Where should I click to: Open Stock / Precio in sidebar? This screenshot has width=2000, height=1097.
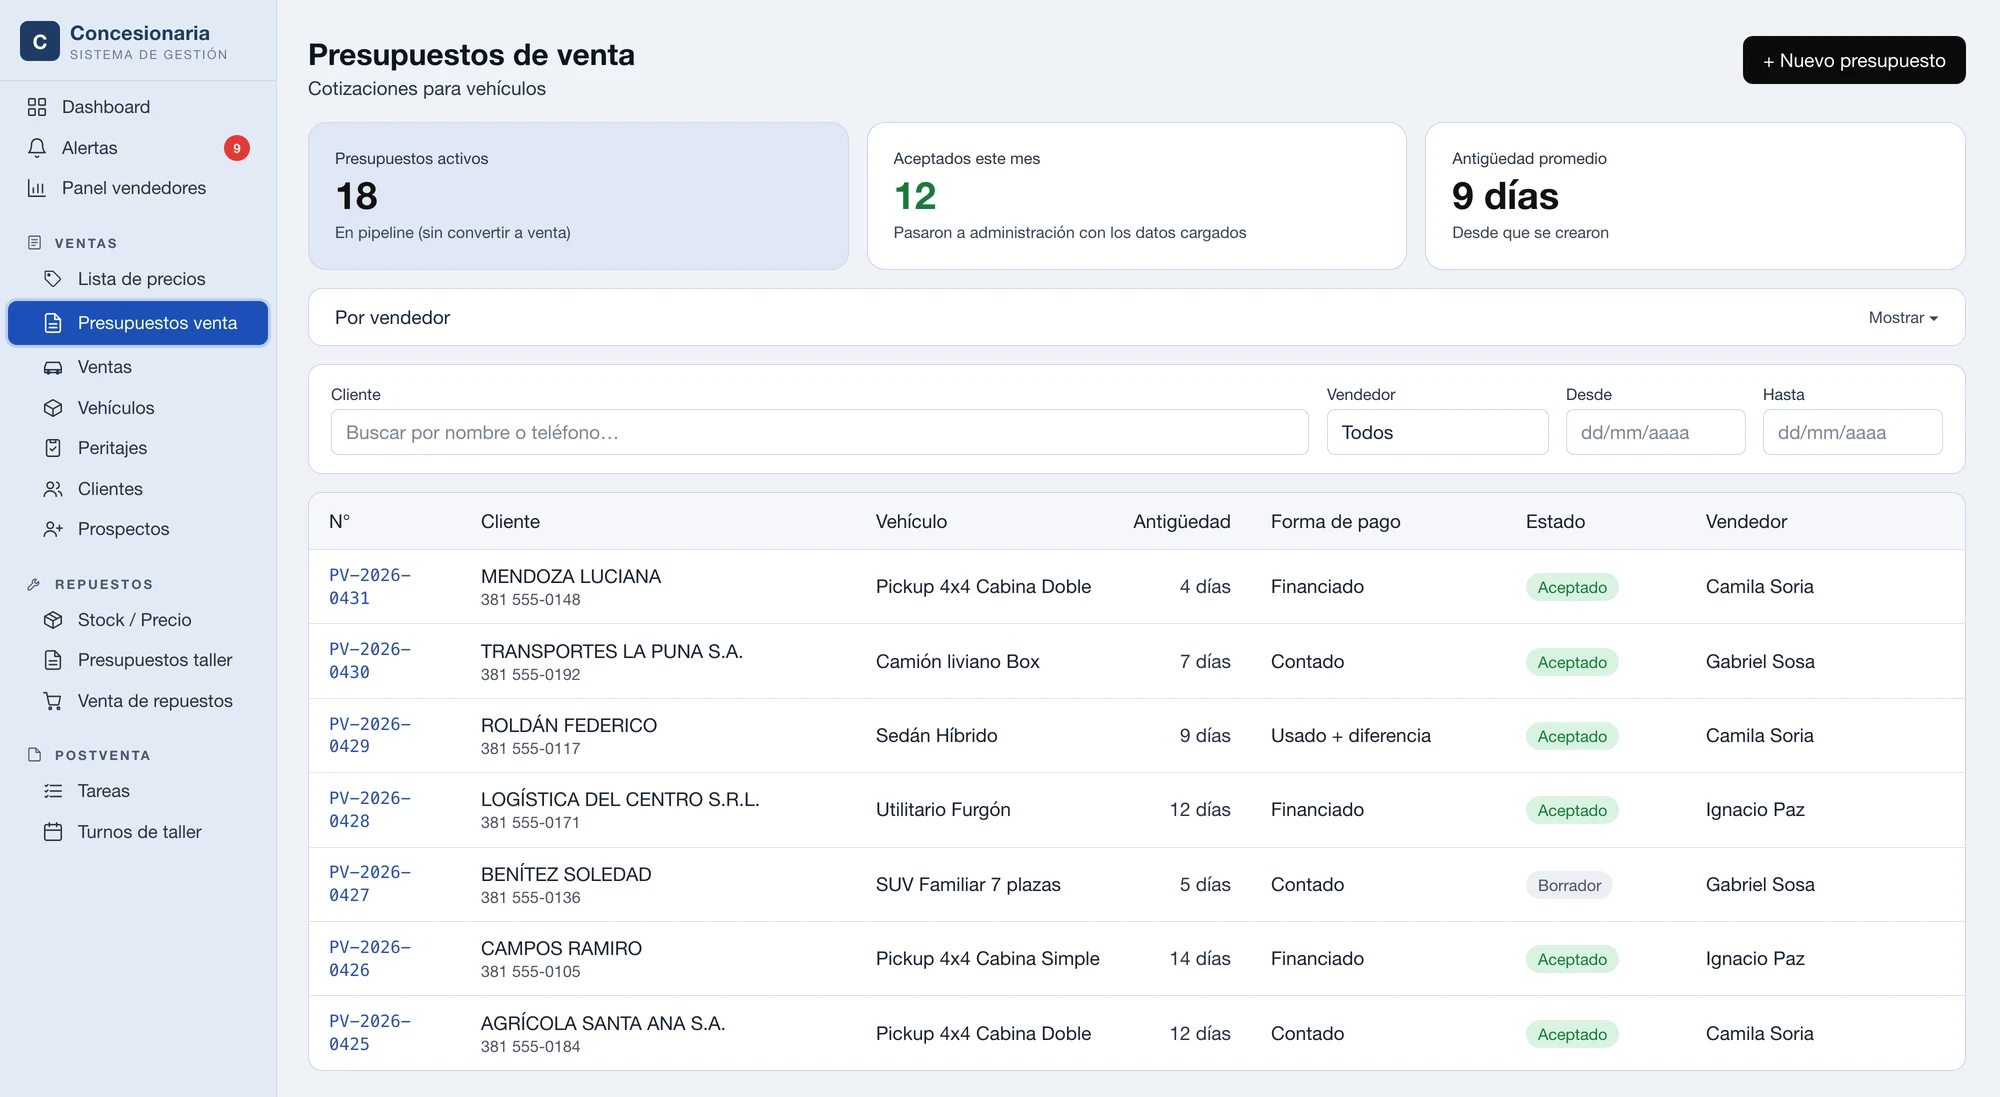pyautogui.click(x=138, y=620)
